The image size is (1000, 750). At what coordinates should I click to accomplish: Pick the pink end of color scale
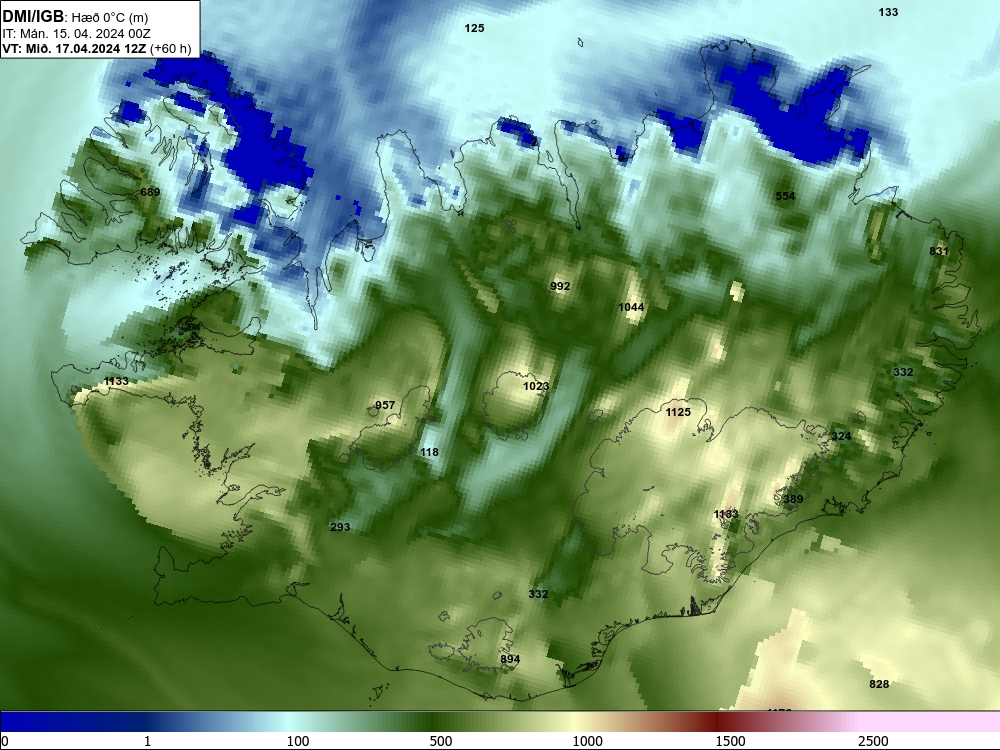931,722
